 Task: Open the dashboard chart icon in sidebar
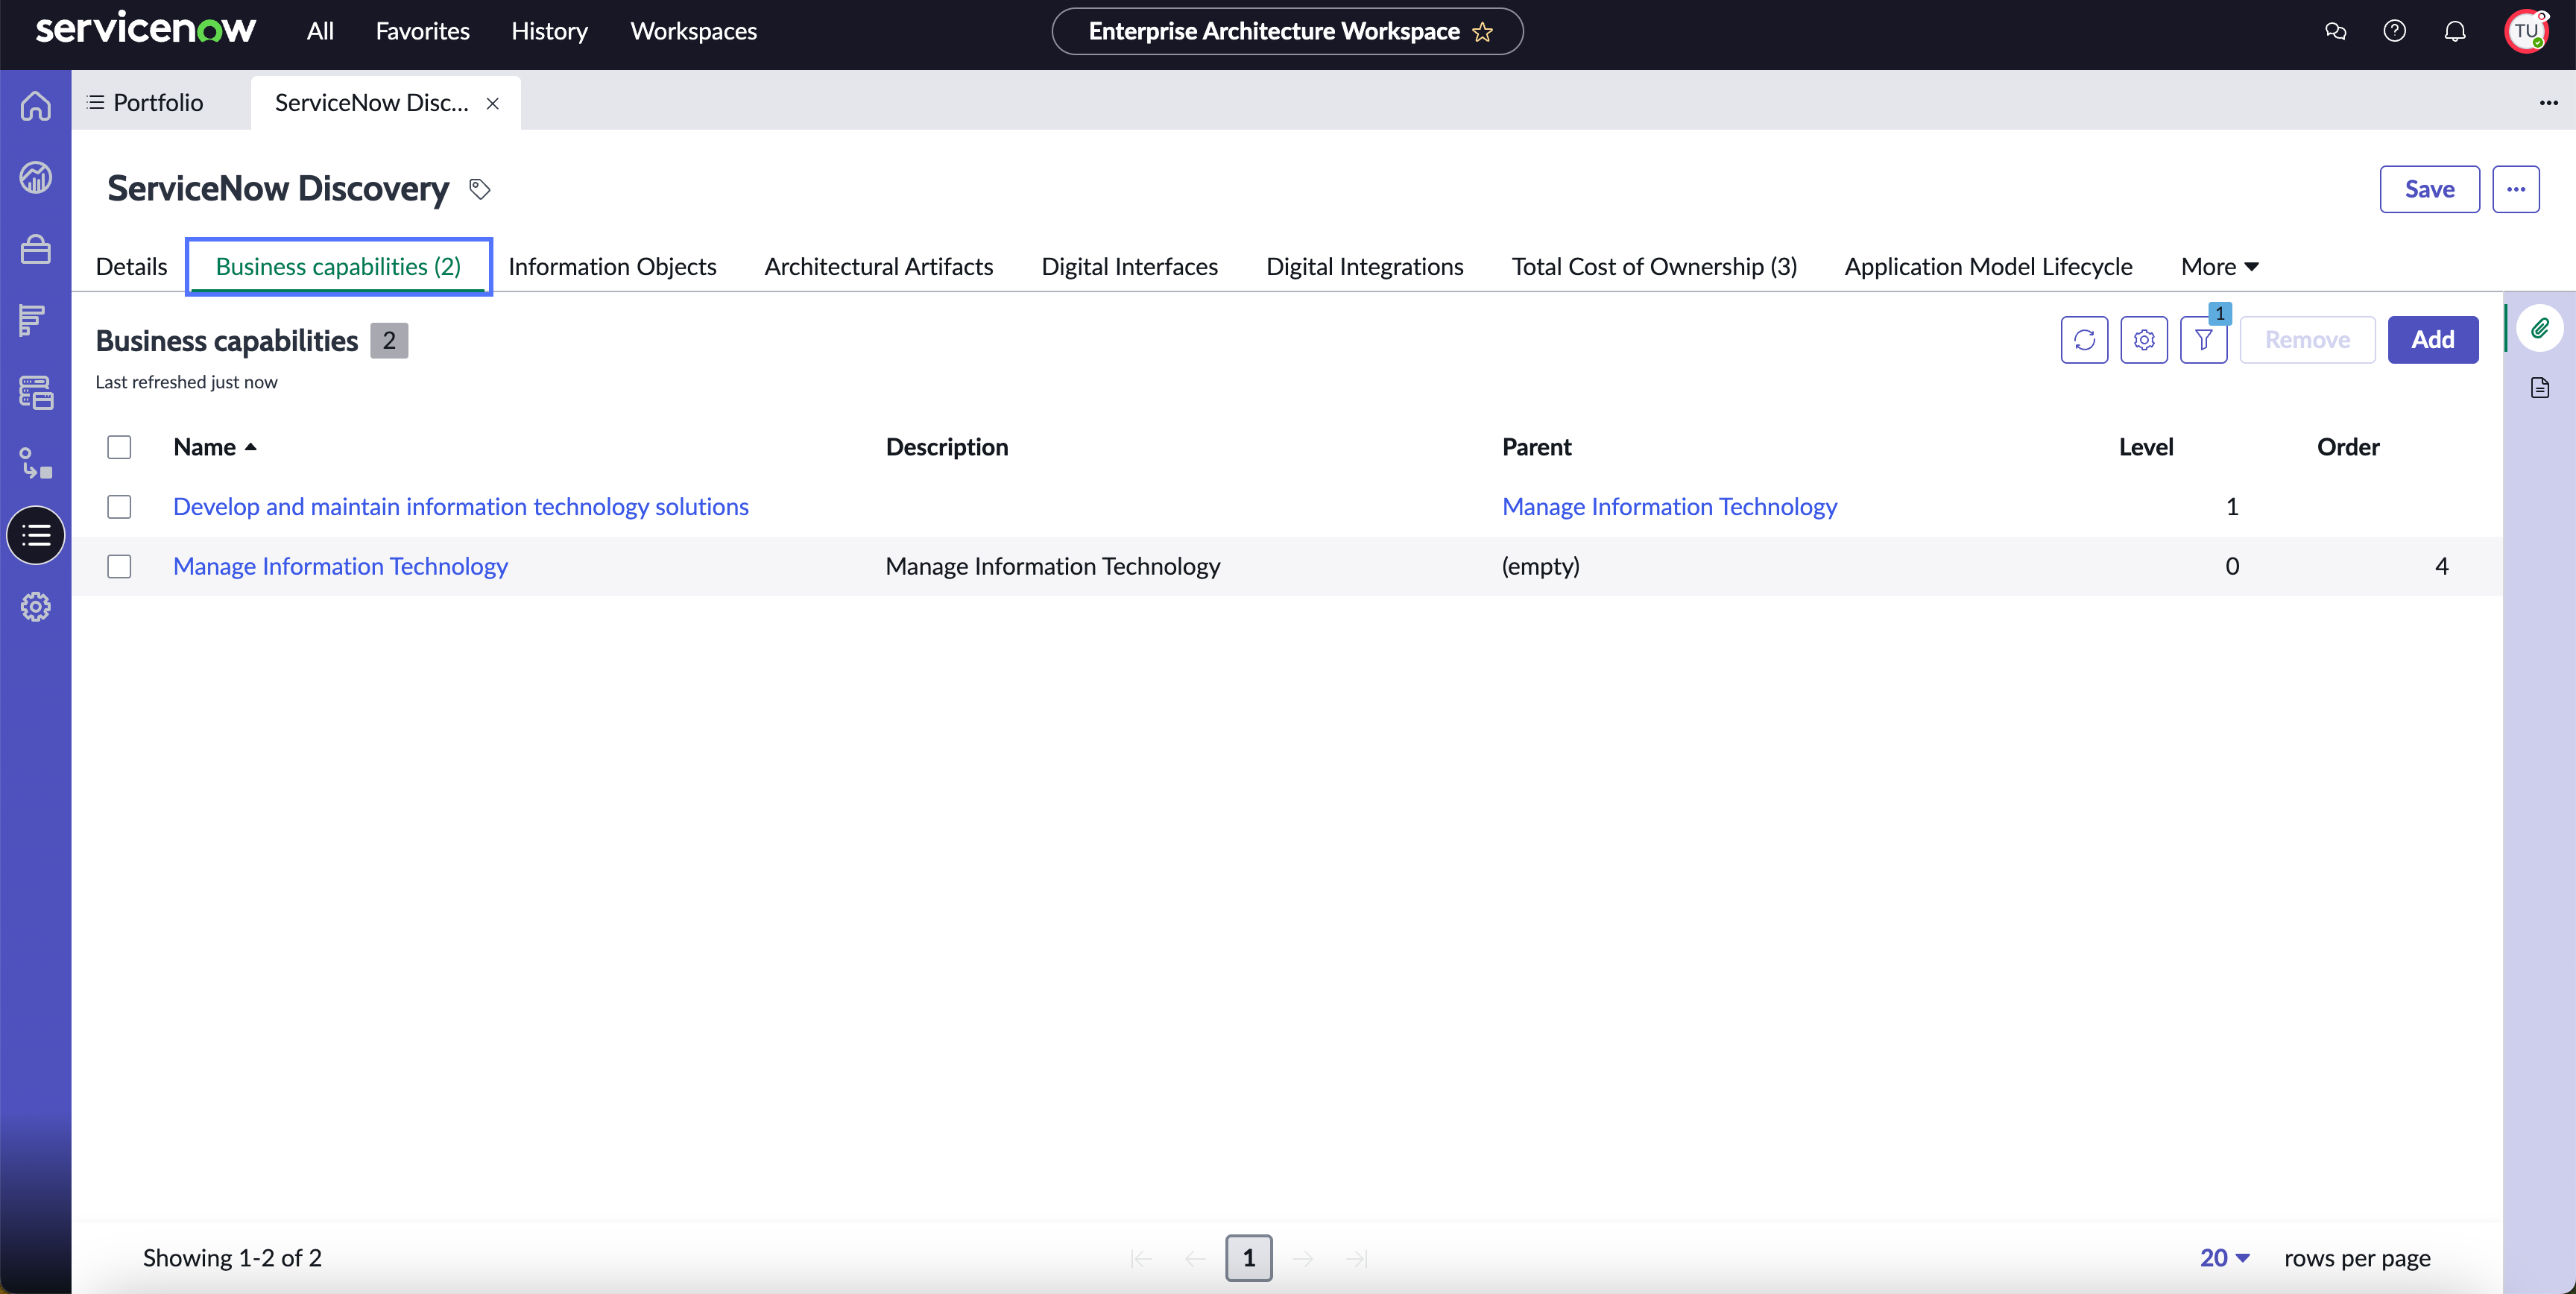click(x=36, y=177)
